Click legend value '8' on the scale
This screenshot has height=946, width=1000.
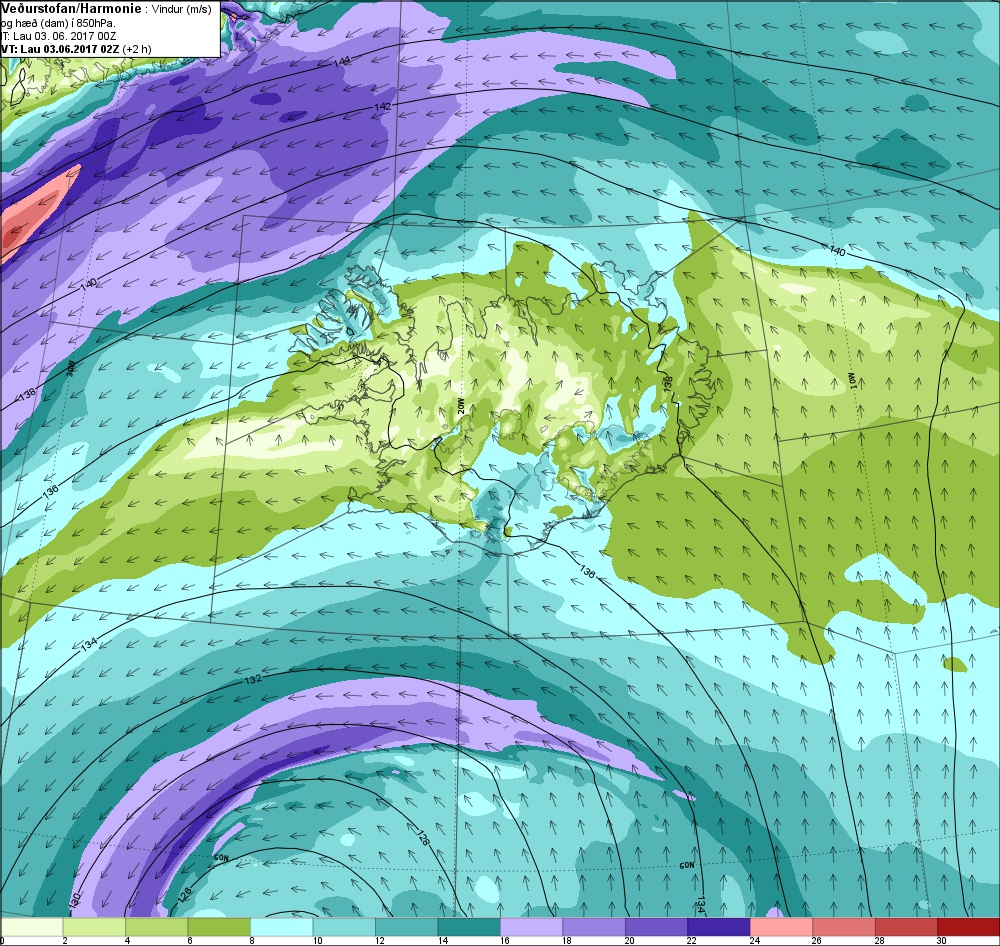(x=252, y=941)
